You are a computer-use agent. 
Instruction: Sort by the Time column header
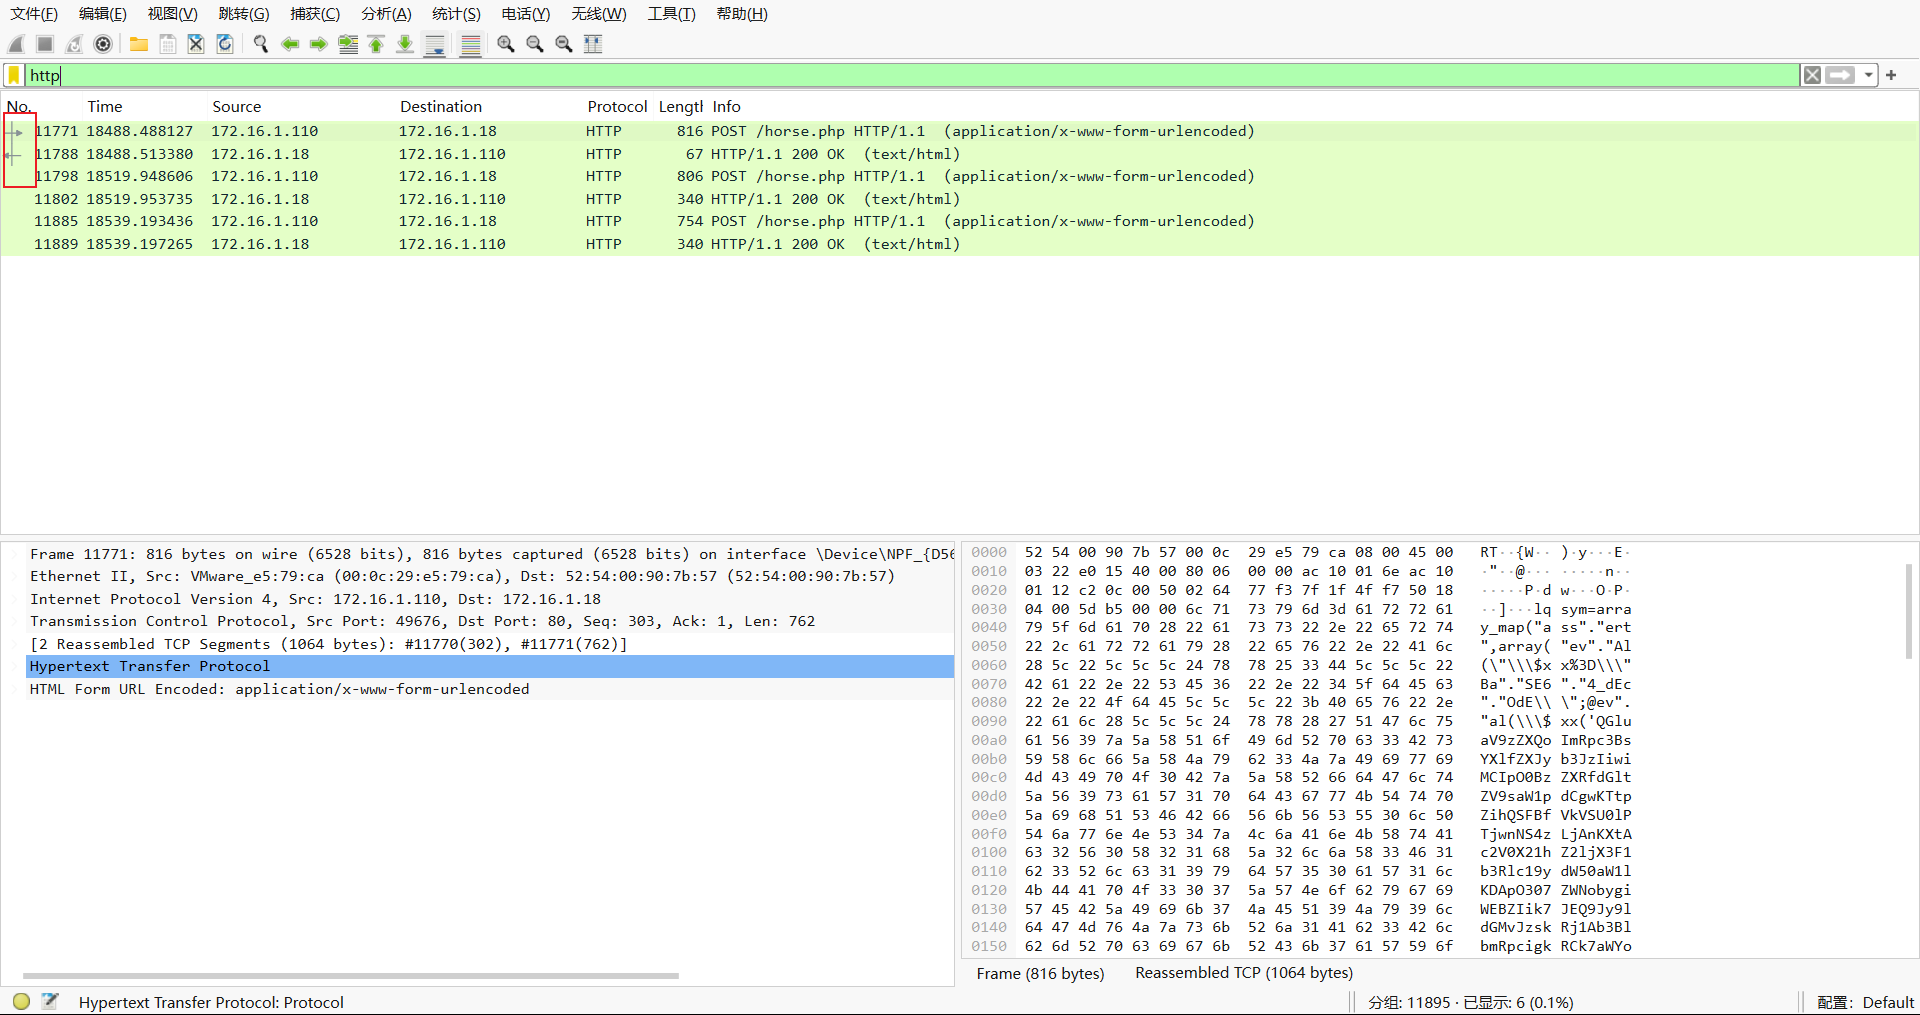(x=105, y=107)
